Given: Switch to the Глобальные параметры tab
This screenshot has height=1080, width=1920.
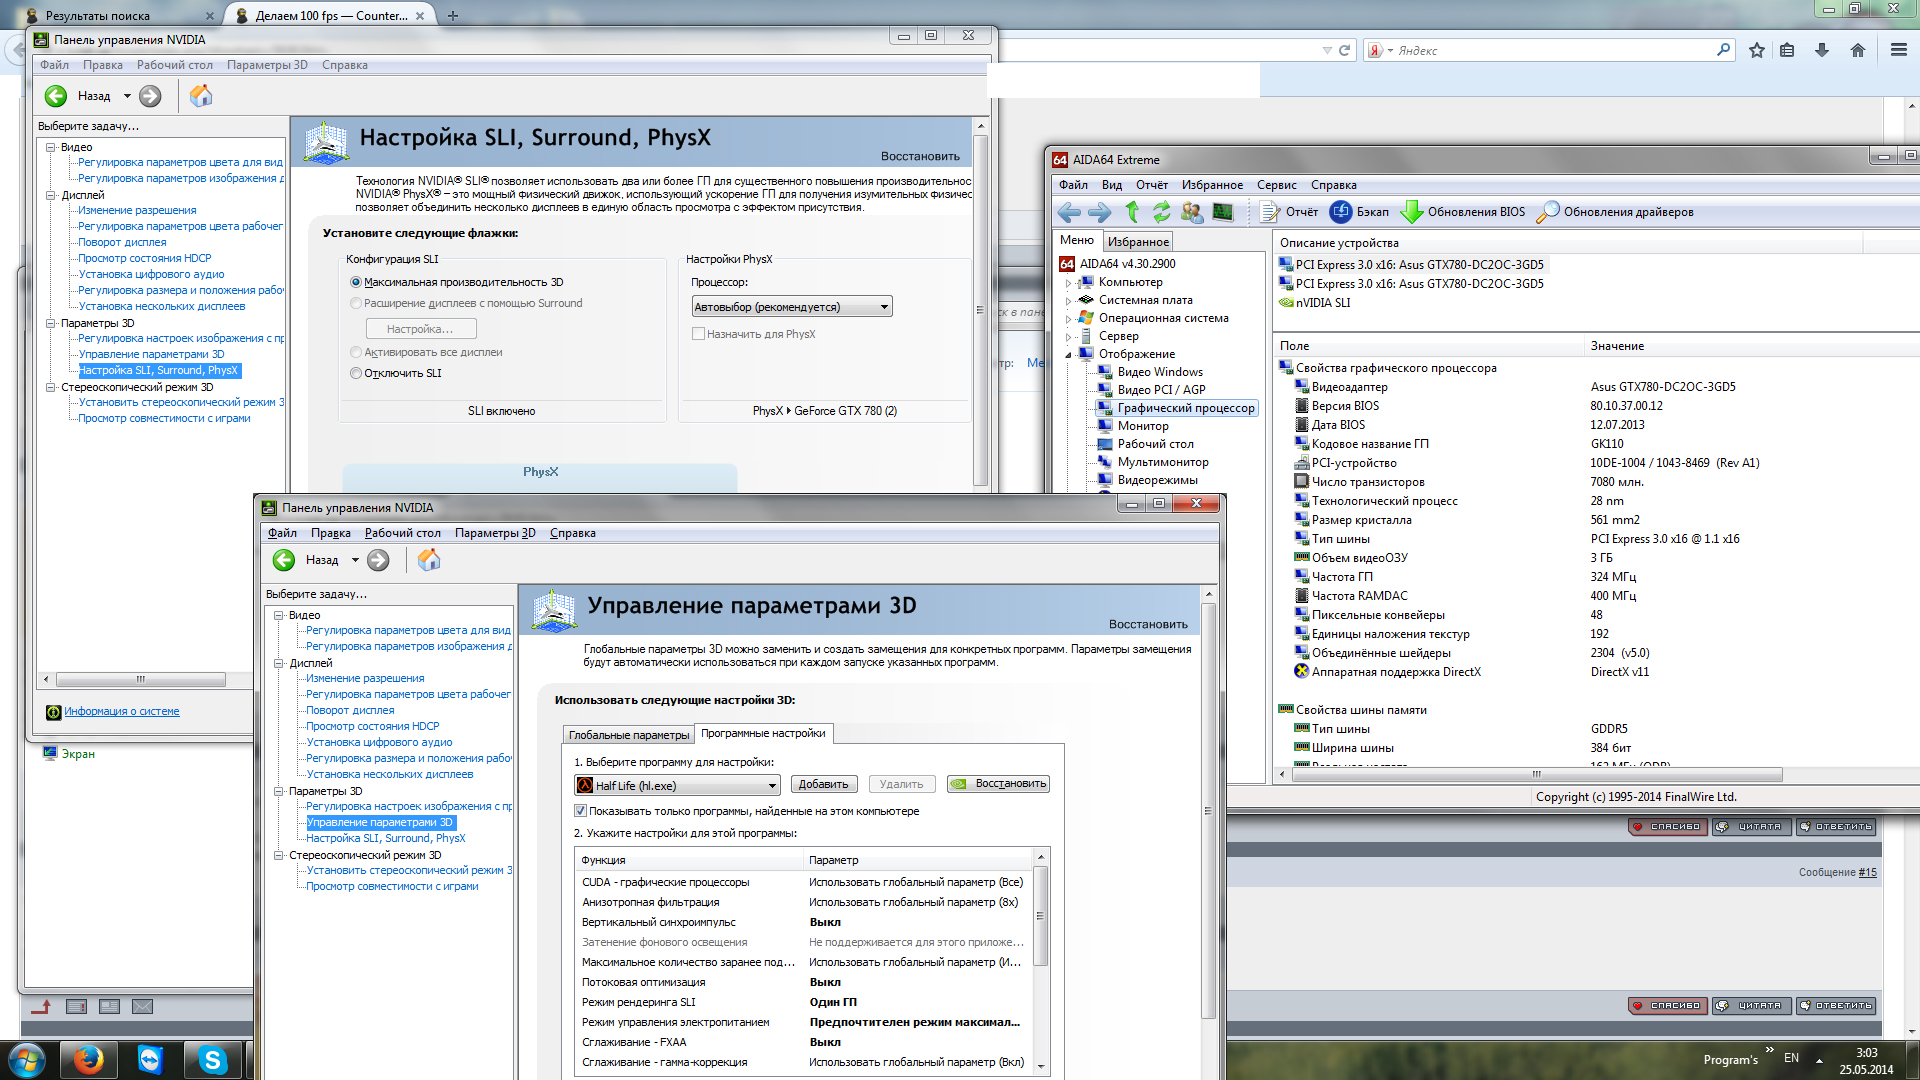Looking at the screenshot, I should click(x=629, y=735).
